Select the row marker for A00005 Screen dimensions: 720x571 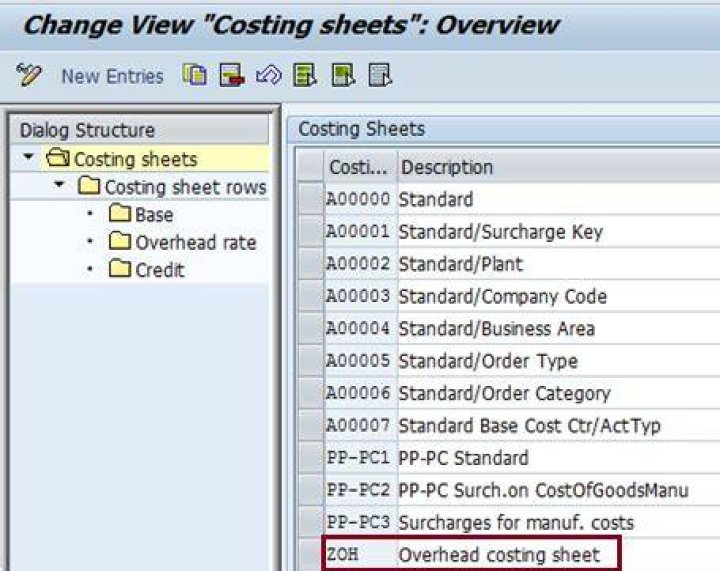coord(310,361)
